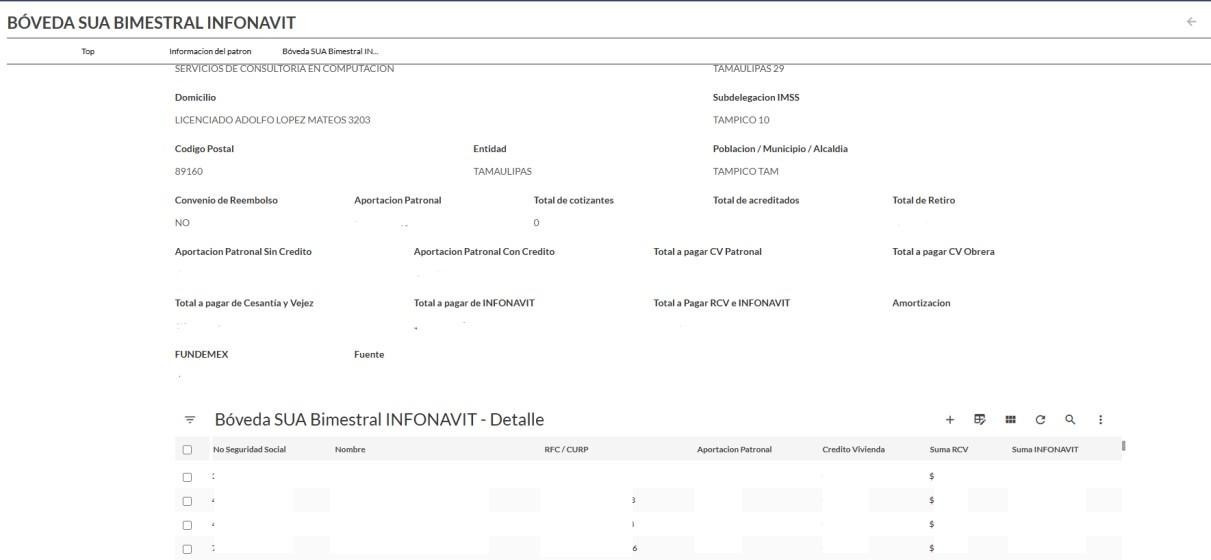Open the three-dot more options menu
Image resolution: width=1211 pixels, height=560 pixels.
1101,420
